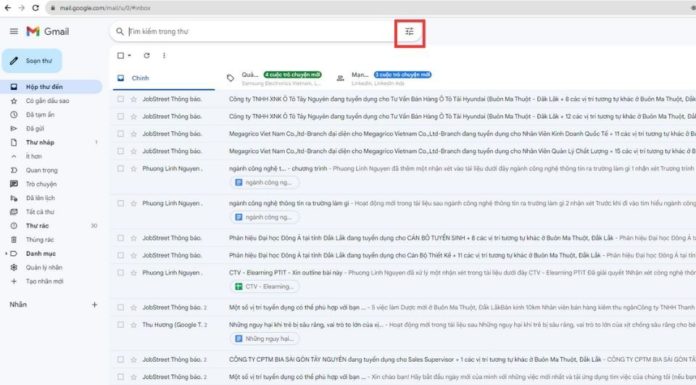Open the 'Những nguy hại...' attachment chip

point(265,339)
